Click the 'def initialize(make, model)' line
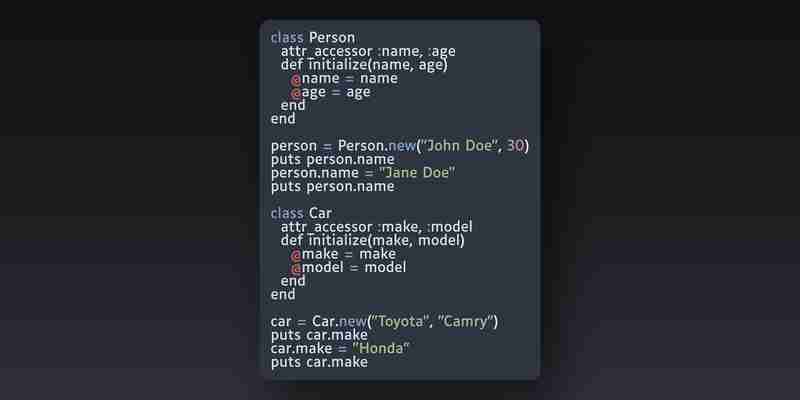The height and width of the screenshot is (400, 800). [x=372, y=240]
